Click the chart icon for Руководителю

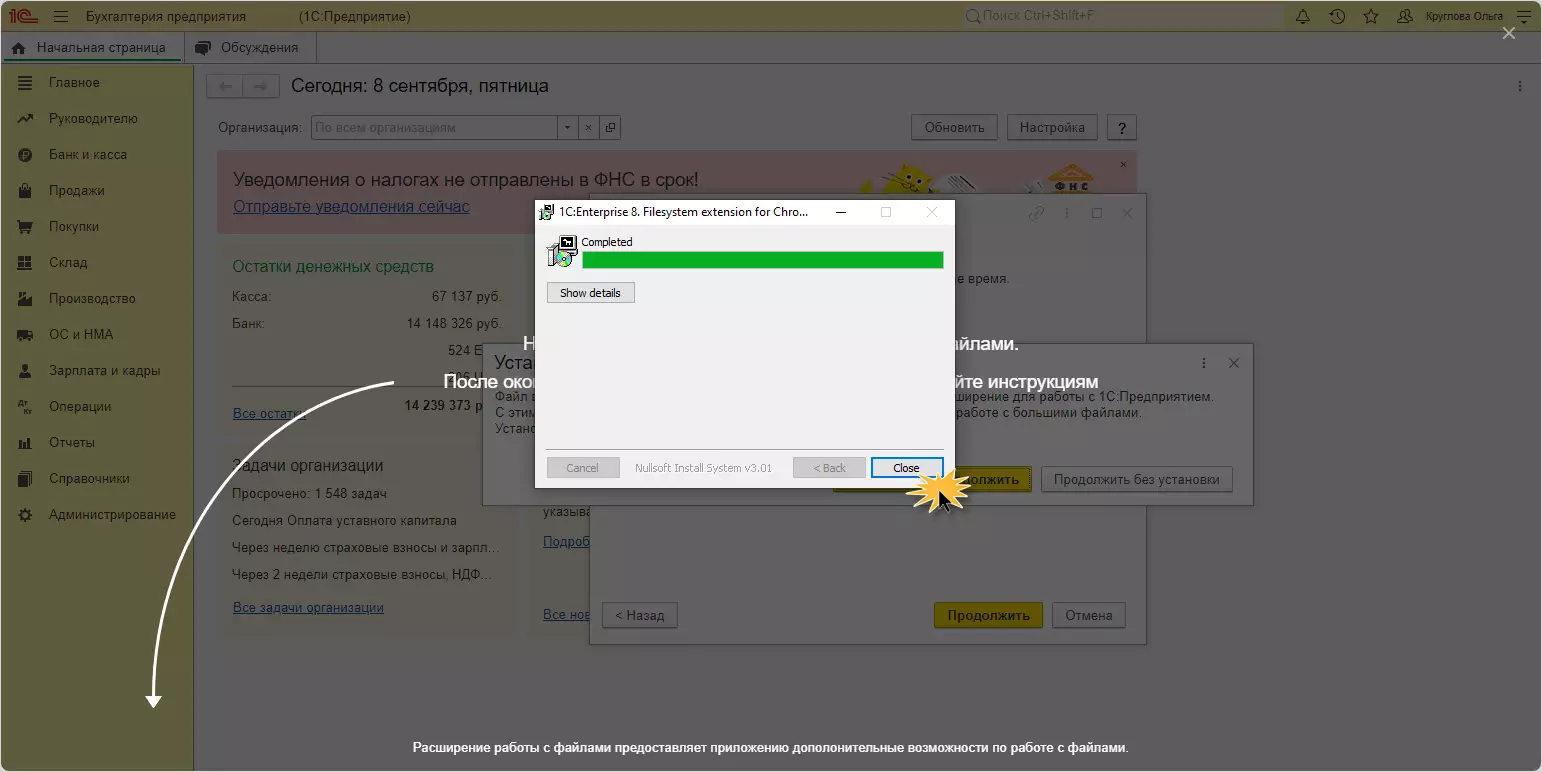click(26, 119)
